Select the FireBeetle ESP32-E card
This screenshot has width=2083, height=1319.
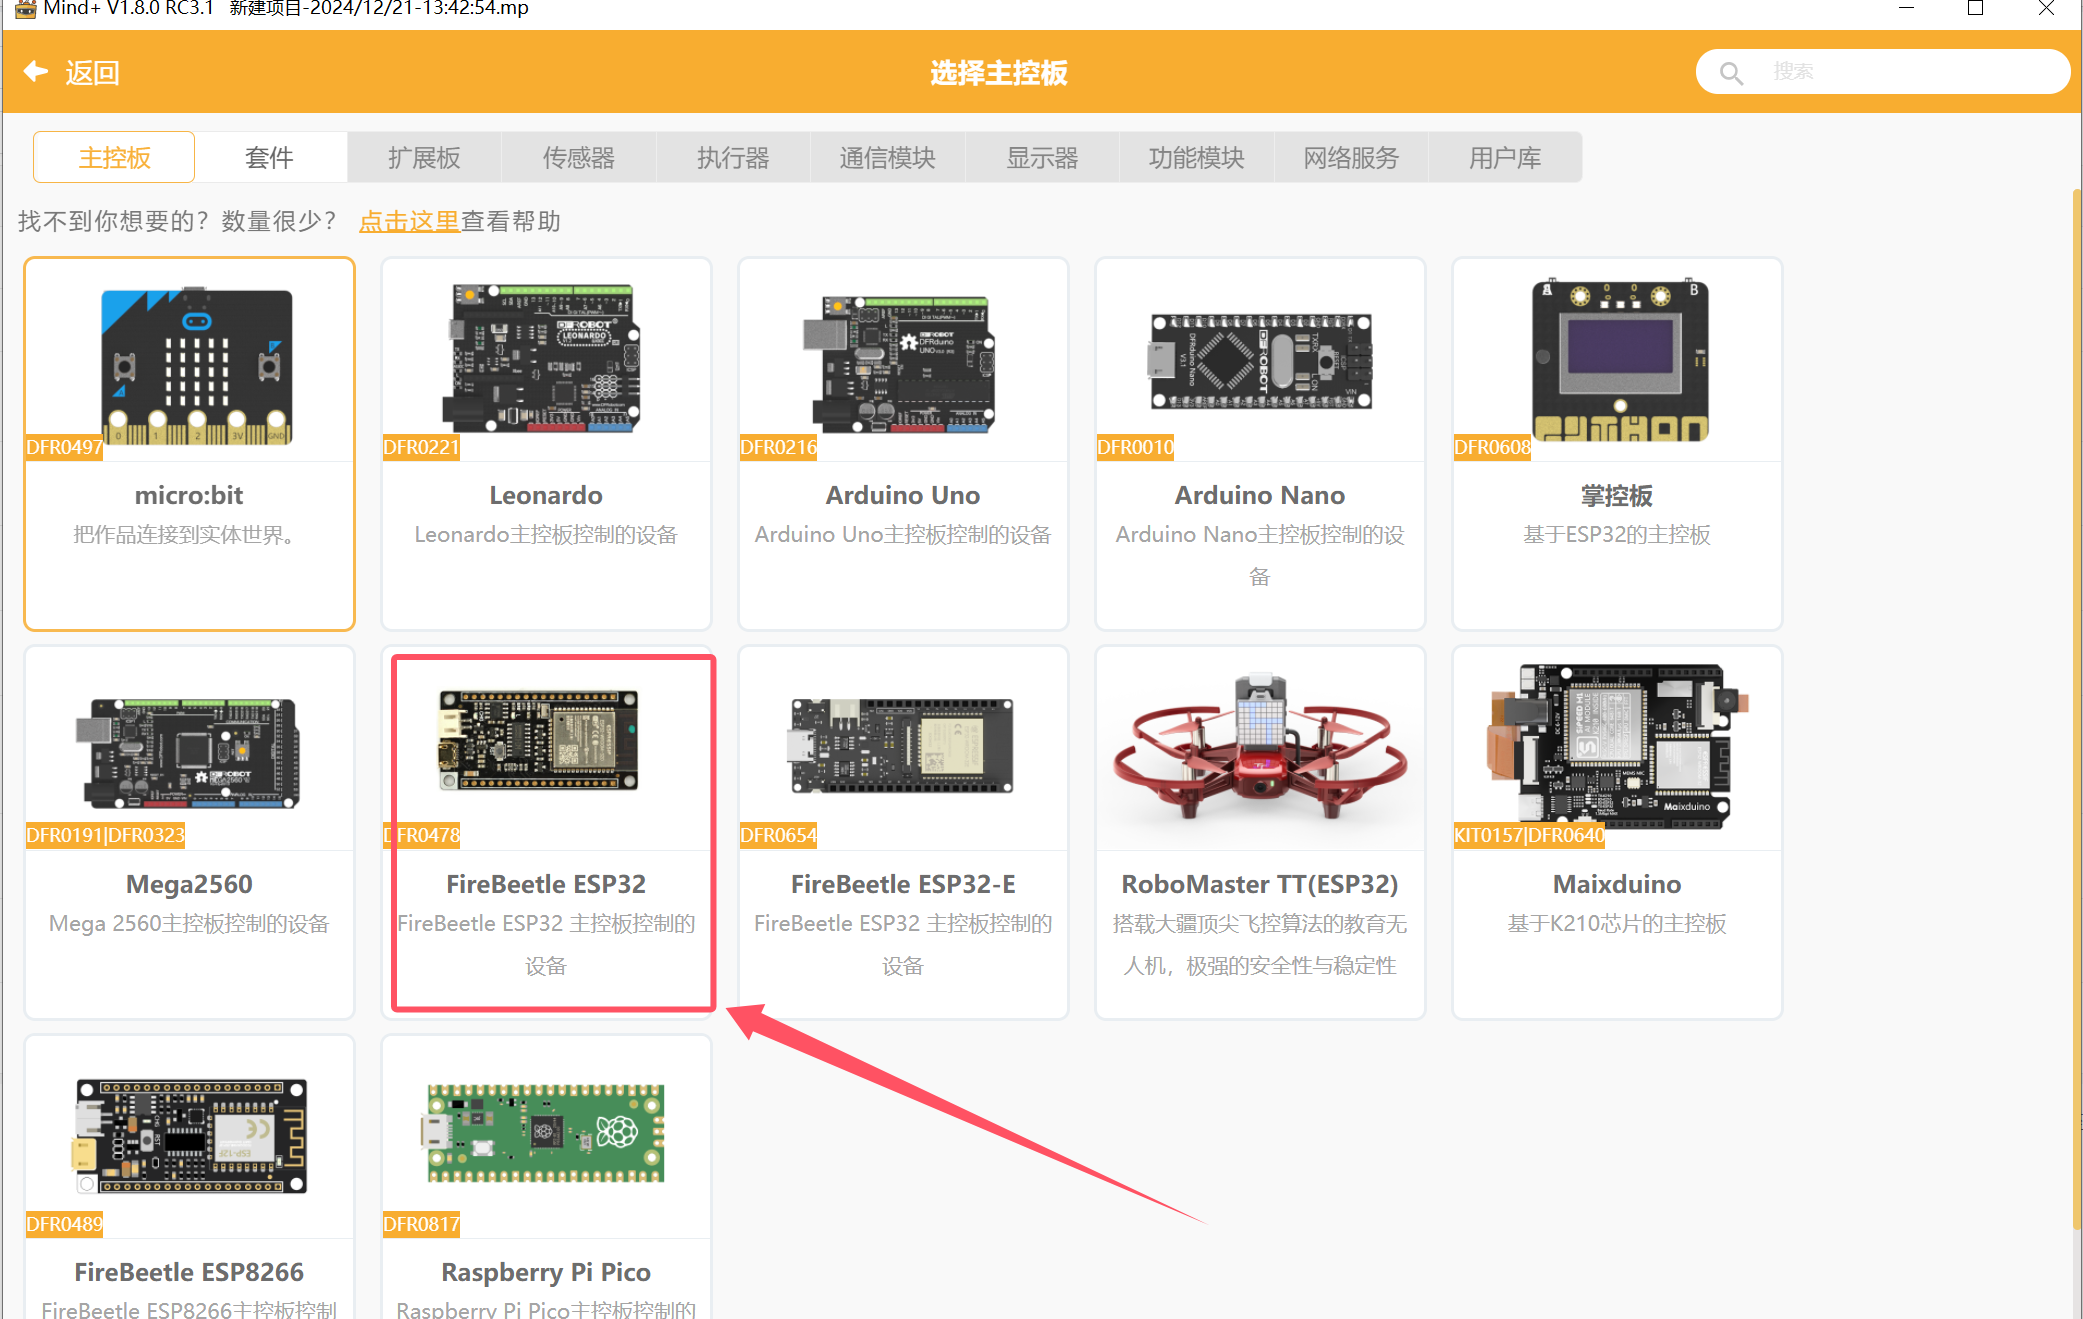[902, 832]
